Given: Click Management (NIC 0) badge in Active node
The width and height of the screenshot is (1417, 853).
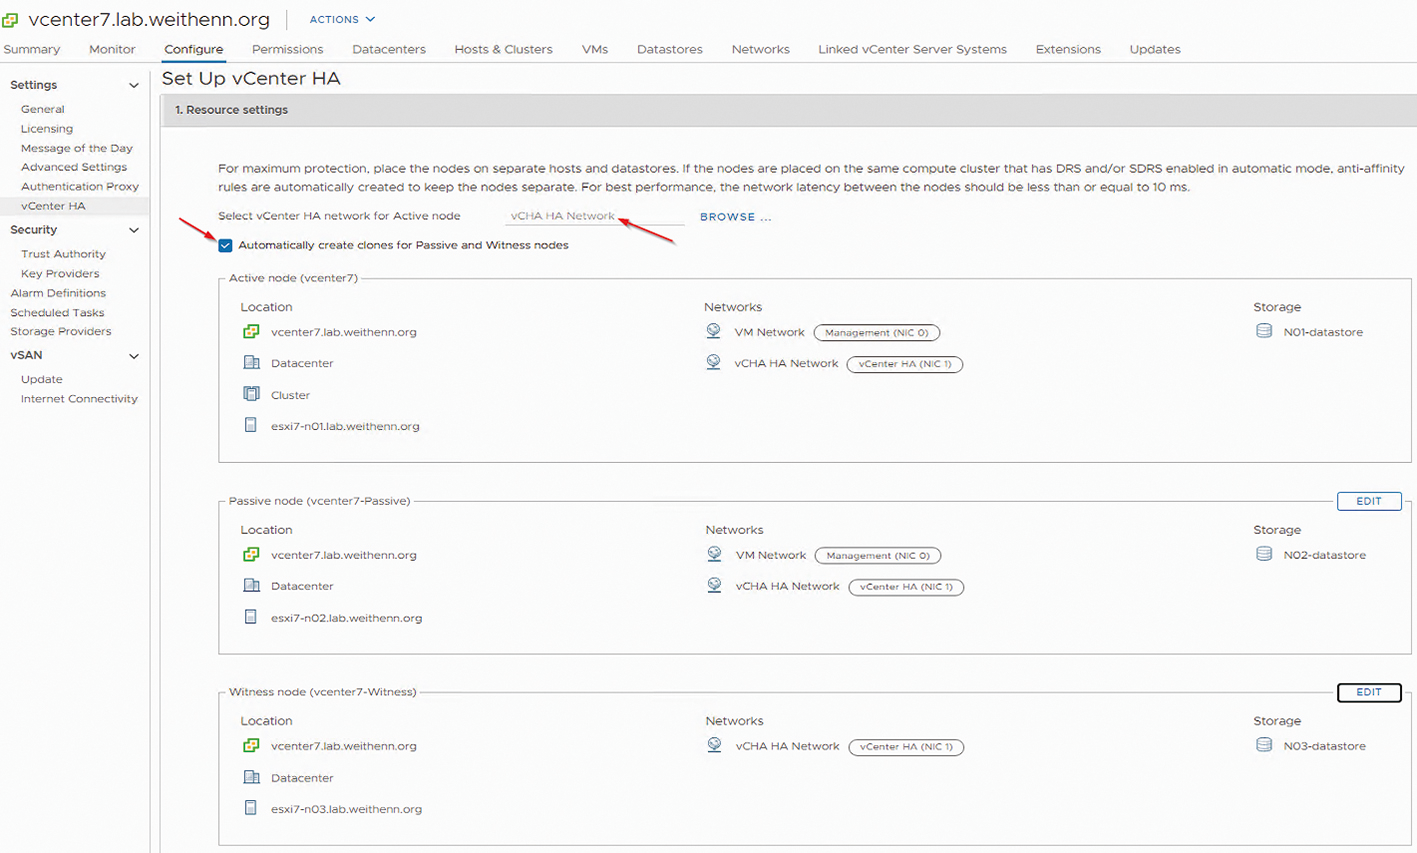Looking at the screenshot, I should pyautogui.click(x=876, y=333).
